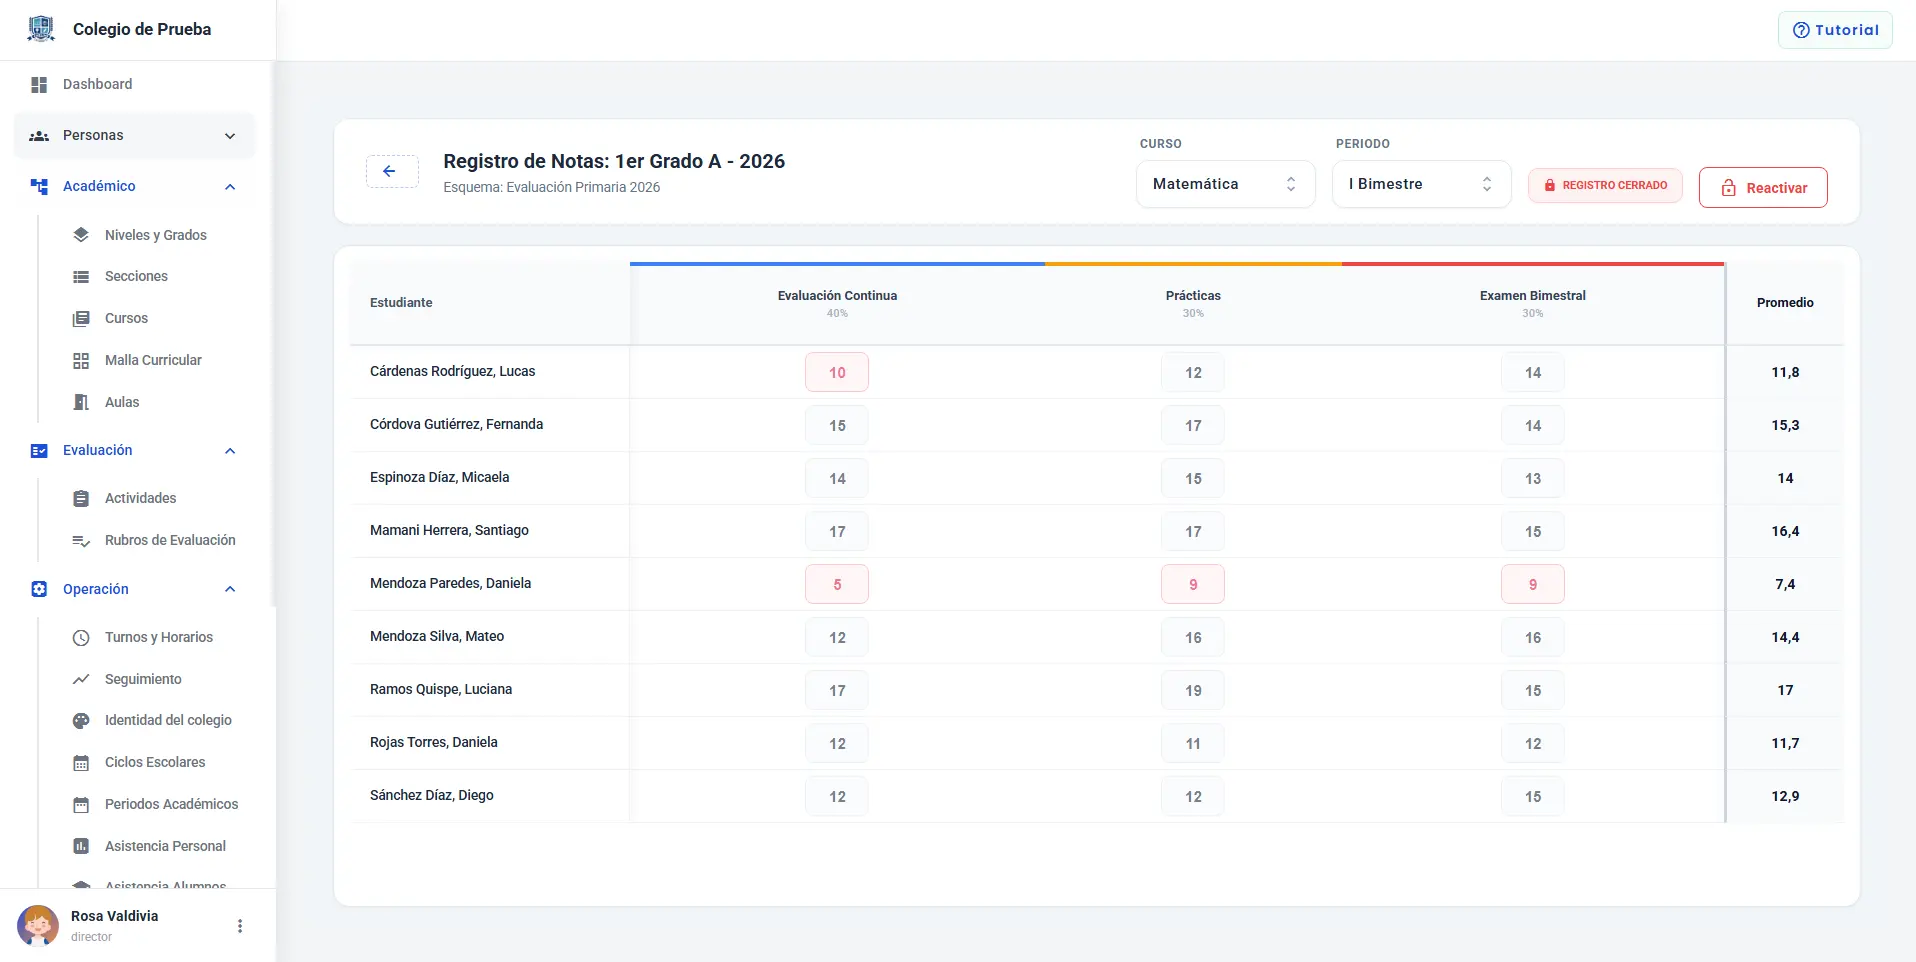Click the Aulas door icon
This screenshot has width=1916, height=962.
tap(81, 403)
